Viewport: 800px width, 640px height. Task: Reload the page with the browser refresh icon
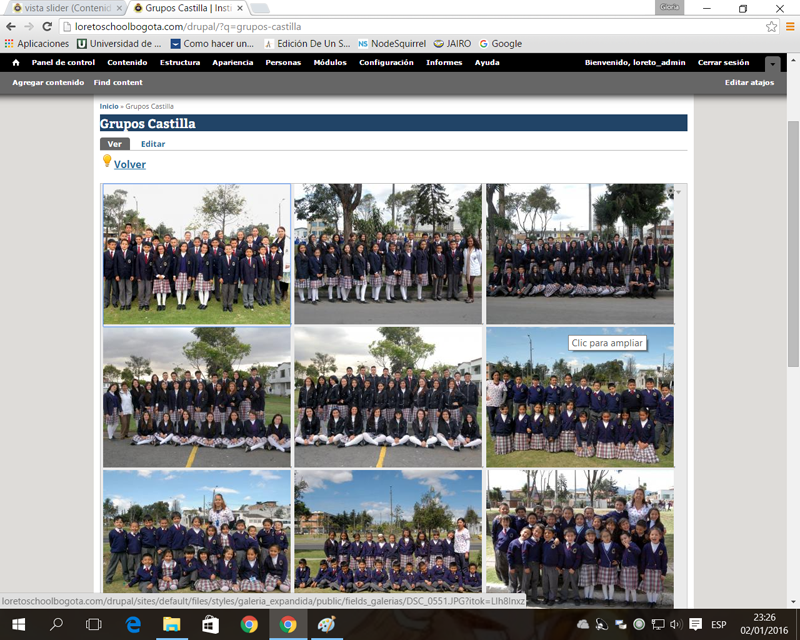point(47,27)
